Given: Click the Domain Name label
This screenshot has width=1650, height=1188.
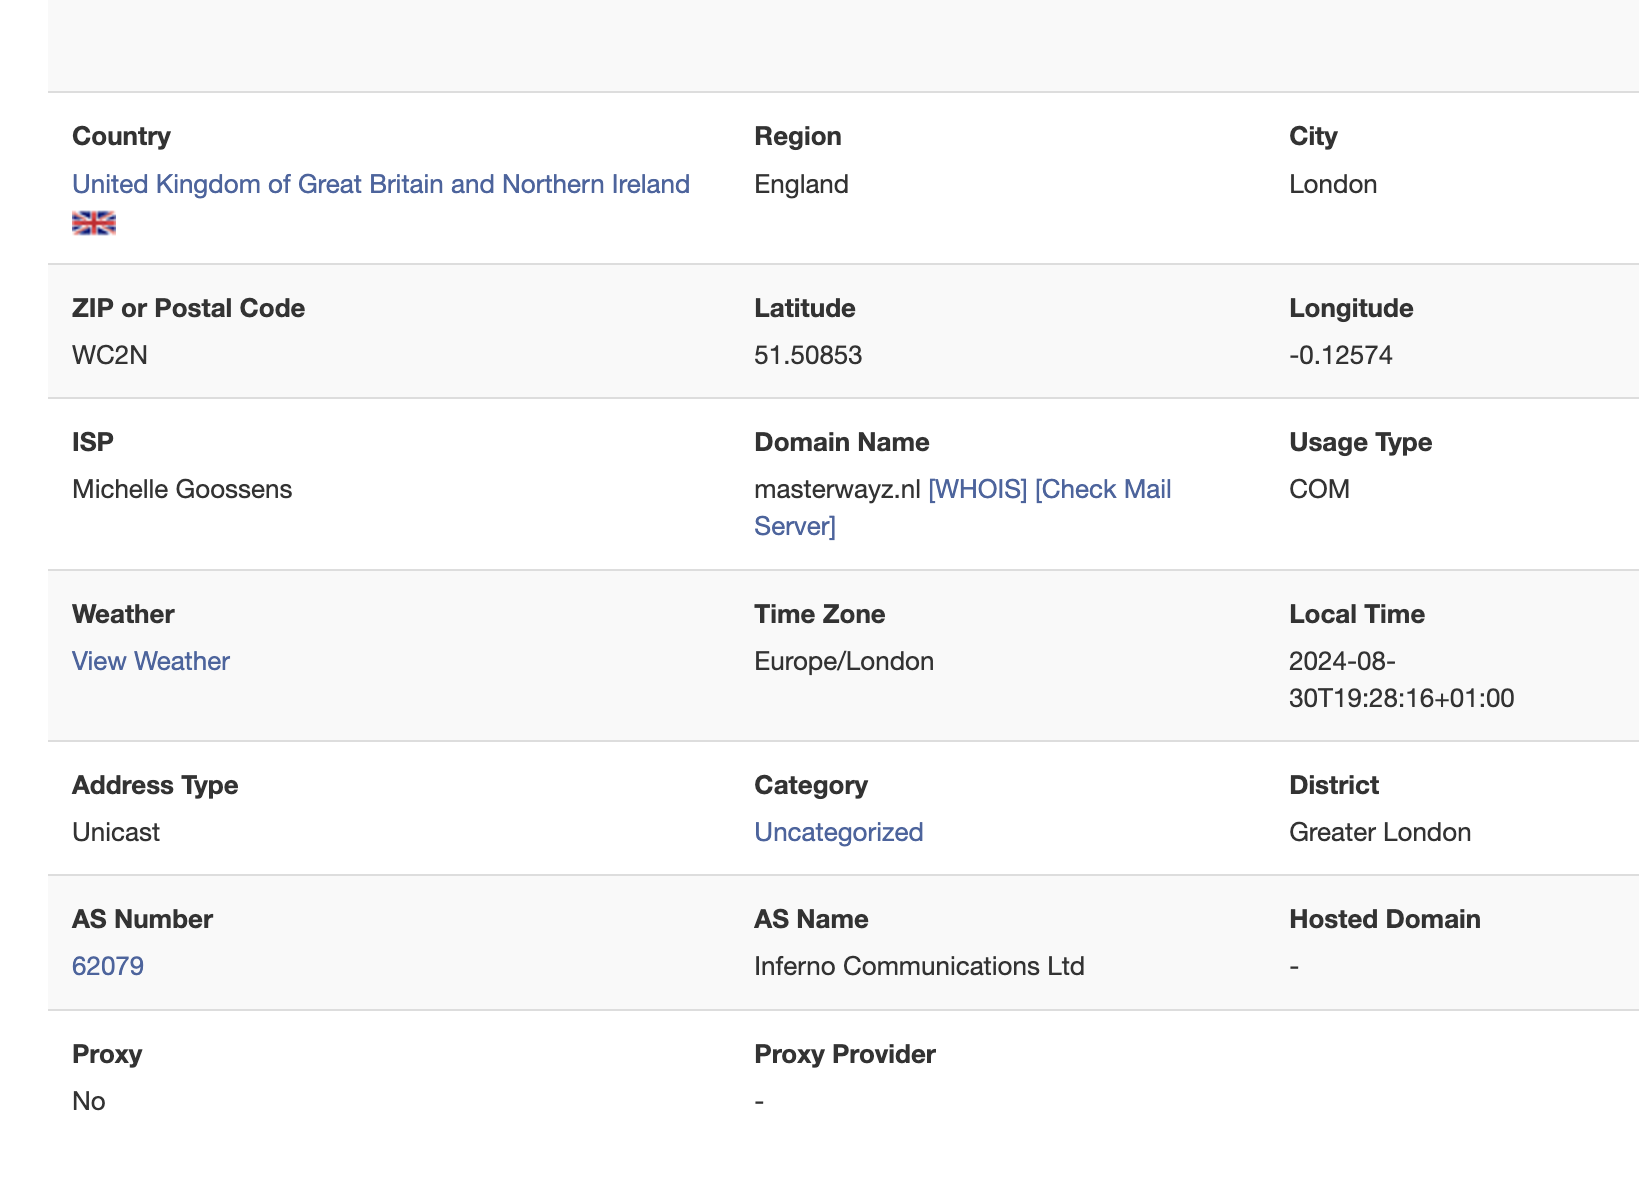Looking at the screenshot, I should coord(842,442).
